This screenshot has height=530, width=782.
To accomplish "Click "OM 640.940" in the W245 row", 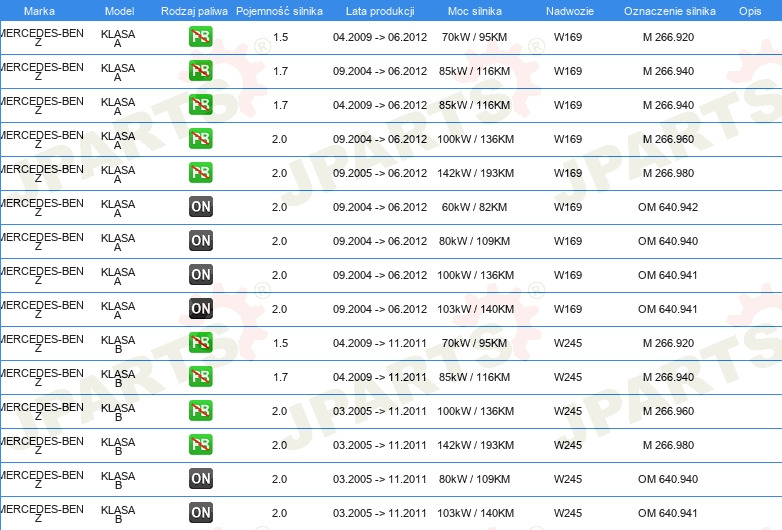I will [x=668, y=479].
